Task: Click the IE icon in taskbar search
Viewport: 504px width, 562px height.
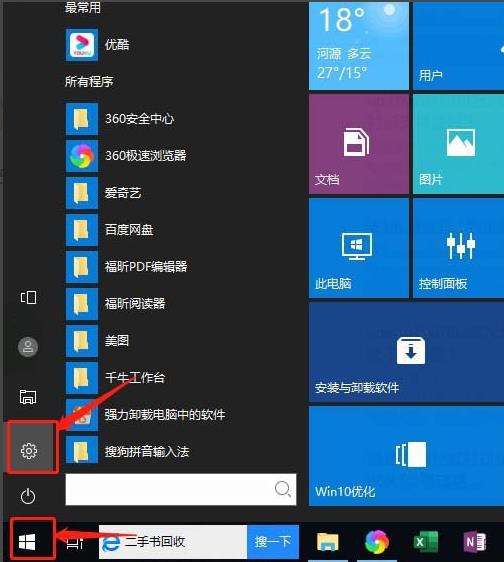Action: point(111,543)
